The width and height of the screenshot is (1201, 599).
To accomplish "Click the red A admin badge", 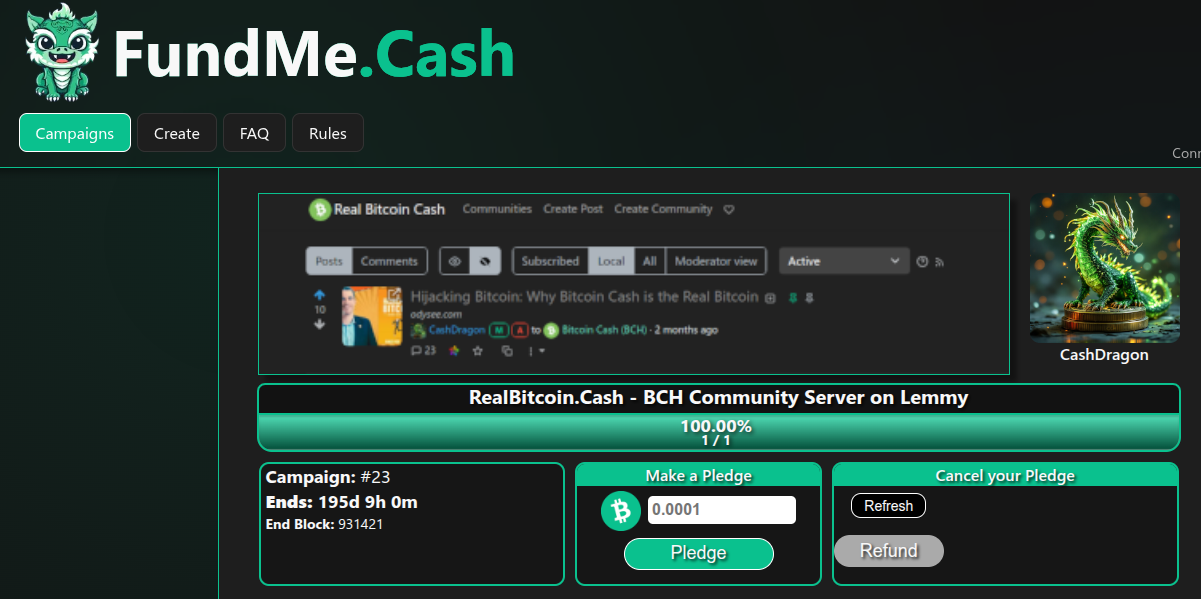I will point(520,330).
